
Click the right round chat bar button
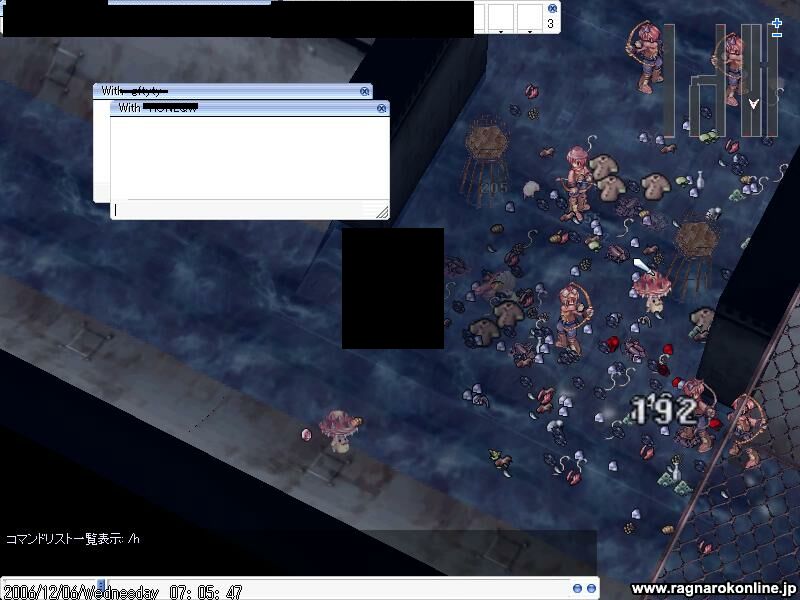click(591, 588)
